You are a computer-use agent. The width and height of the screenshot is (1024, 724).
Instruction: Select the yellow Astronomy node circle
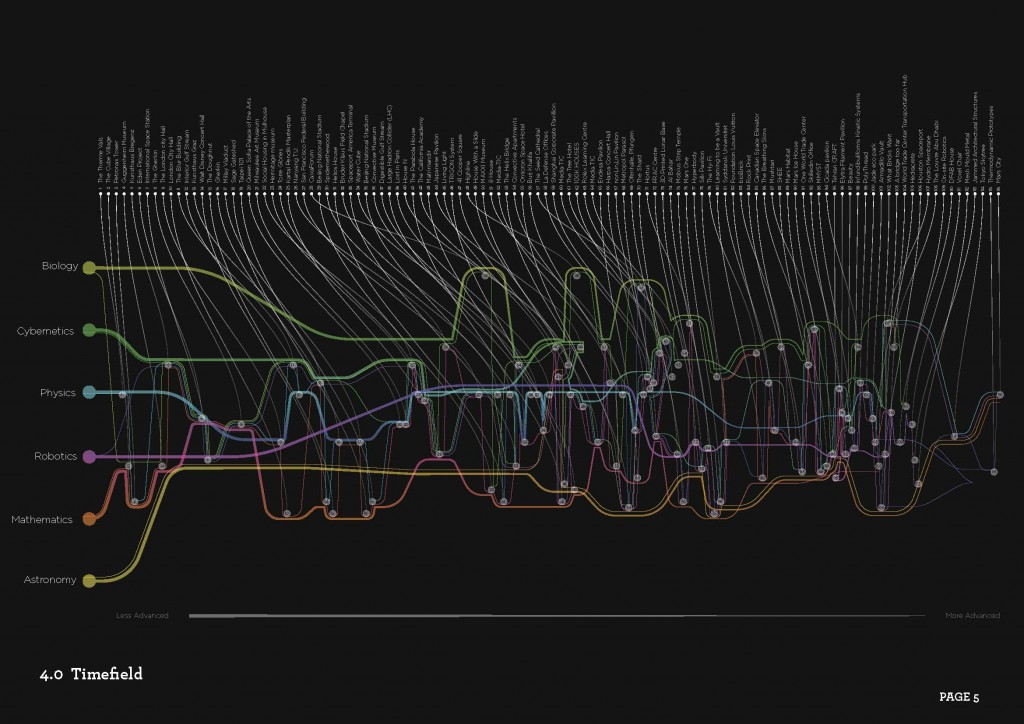coord(89,580)
